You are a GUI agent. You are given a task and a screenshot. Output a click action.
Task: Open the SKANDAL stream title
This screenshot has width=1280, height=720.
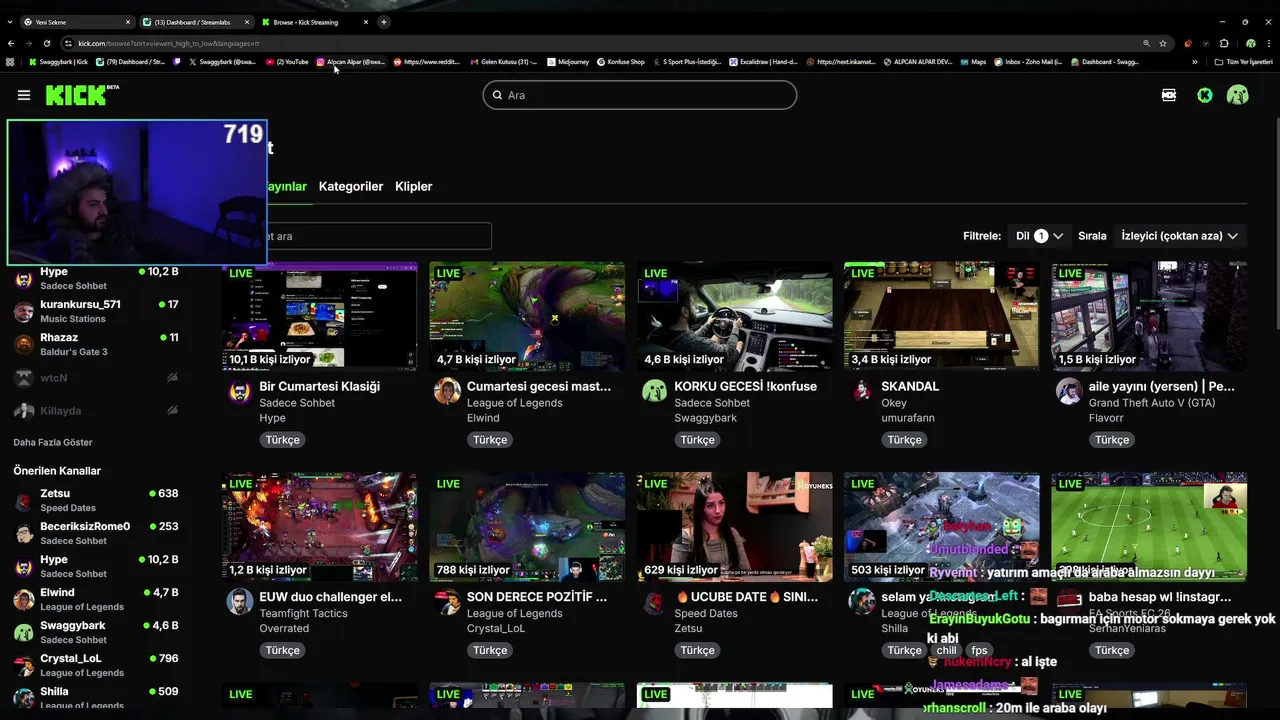pos(910,386)
